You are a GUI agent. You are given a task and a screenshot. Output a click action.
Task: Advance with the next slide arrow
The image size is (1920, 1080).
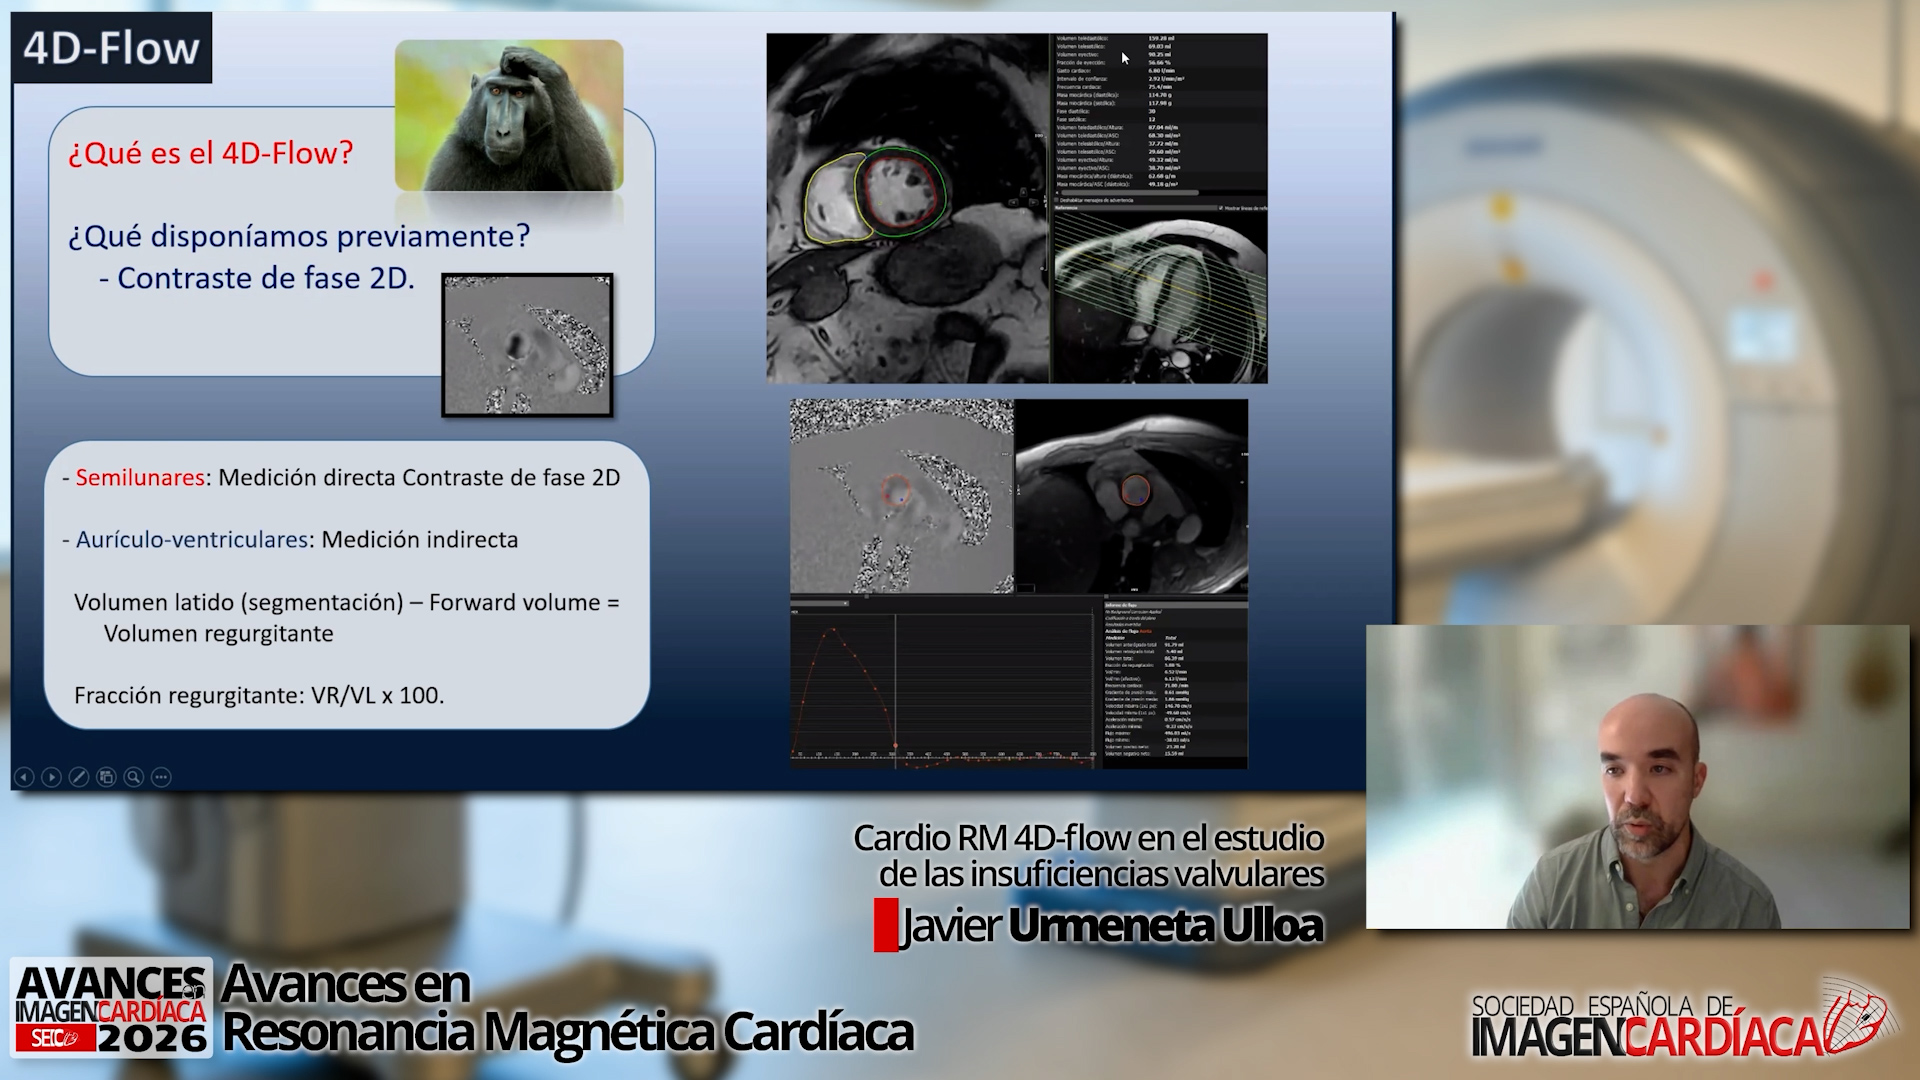(x=51, y=777)
